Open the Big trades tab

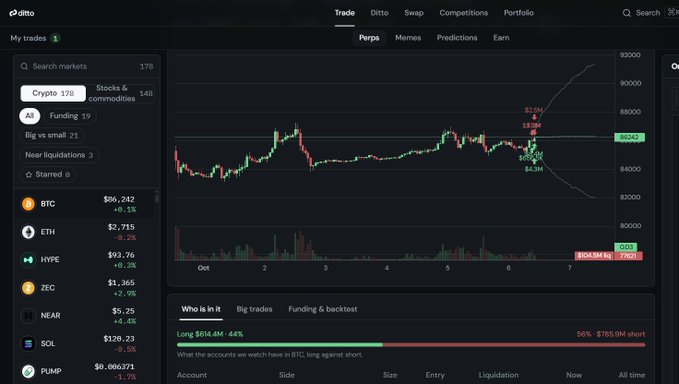click(254, 309)
